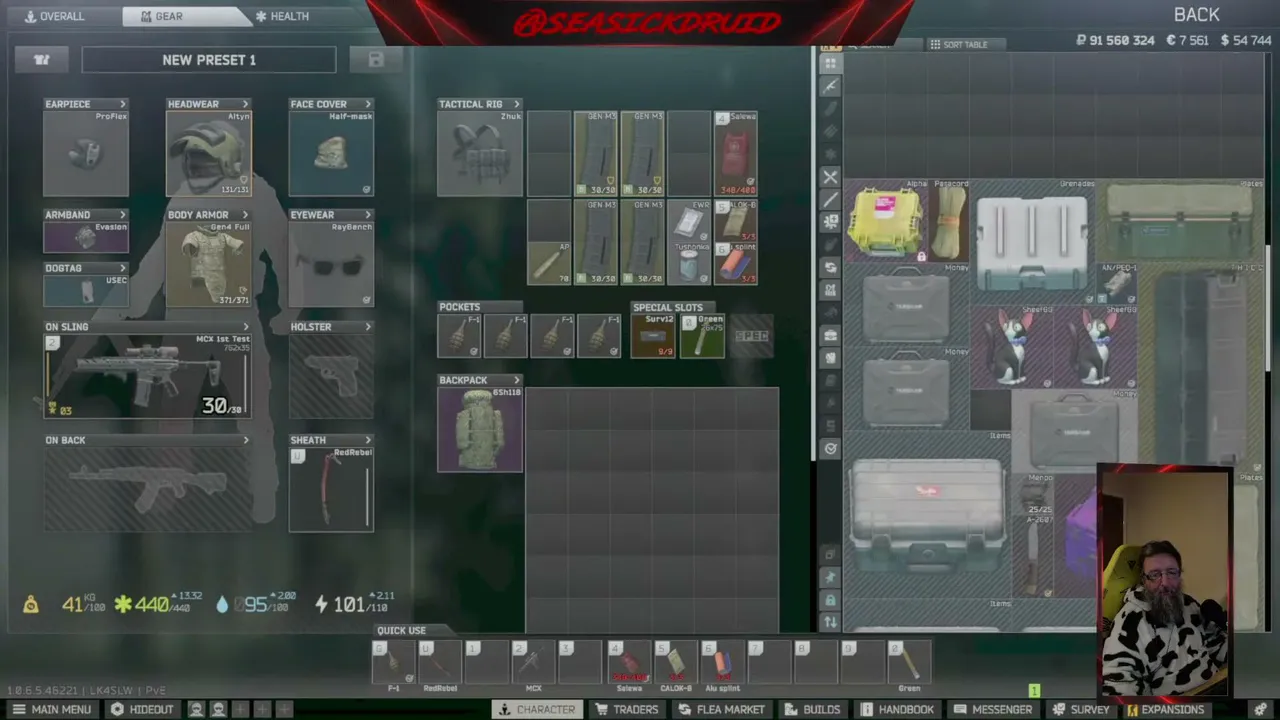Open the Grenades case in stash
Viewport: 1280px width, 720px height.
(1033, 242)
